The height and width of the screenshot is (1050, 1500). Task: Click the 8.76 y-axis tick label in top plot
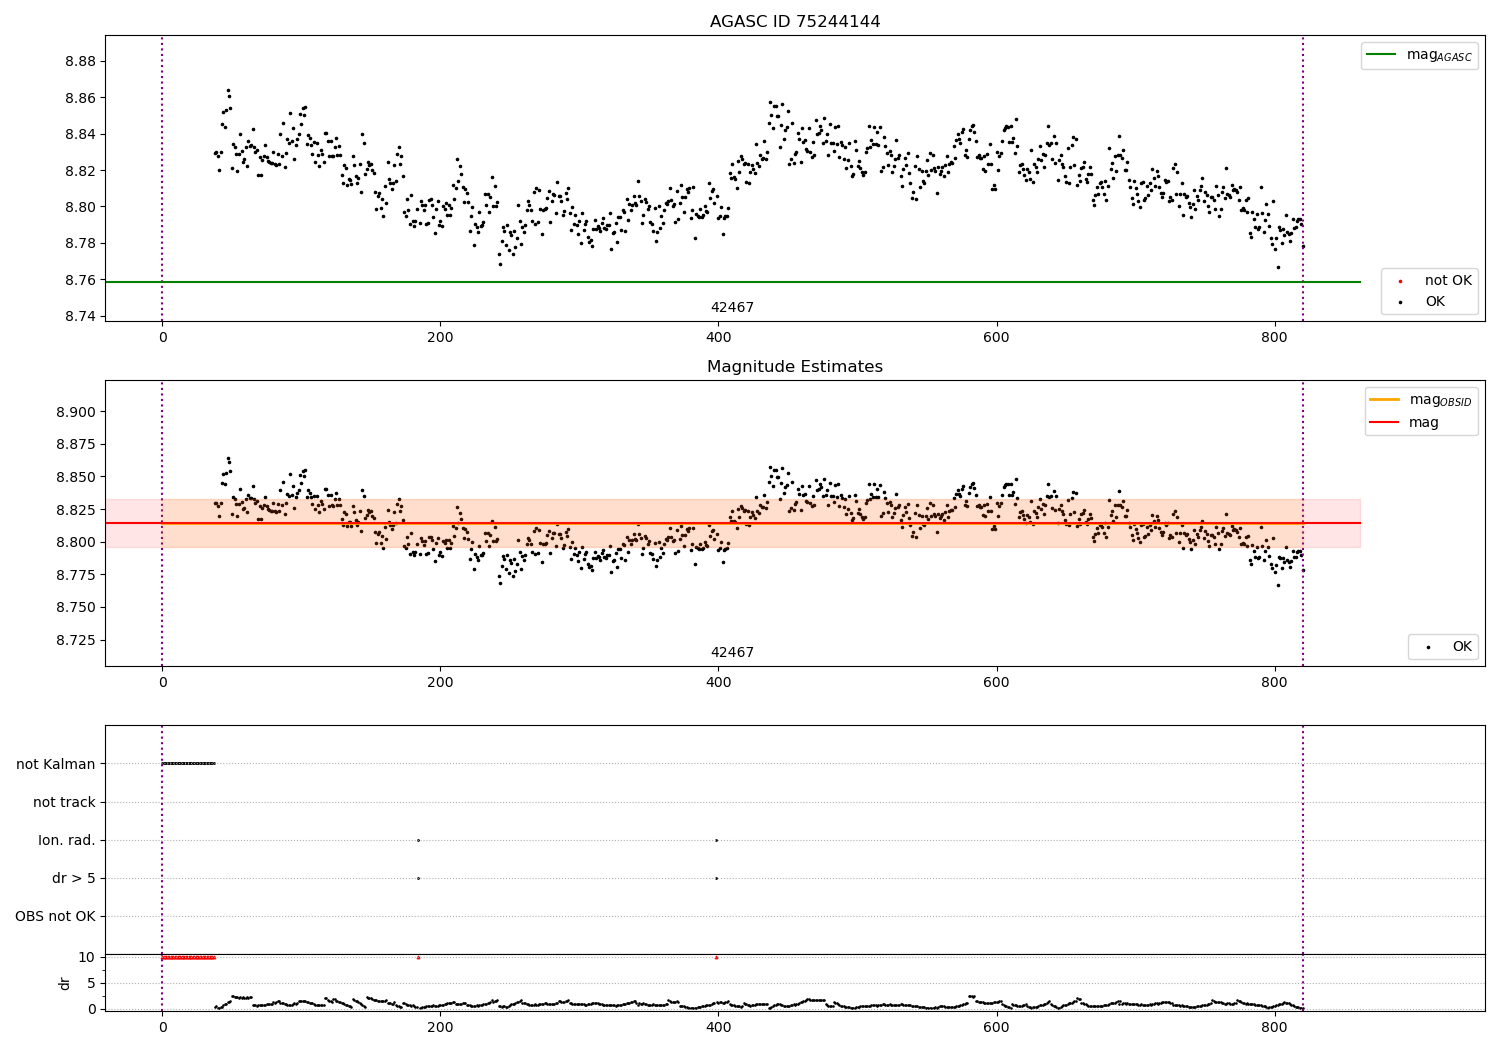click(x=79, y=280)
